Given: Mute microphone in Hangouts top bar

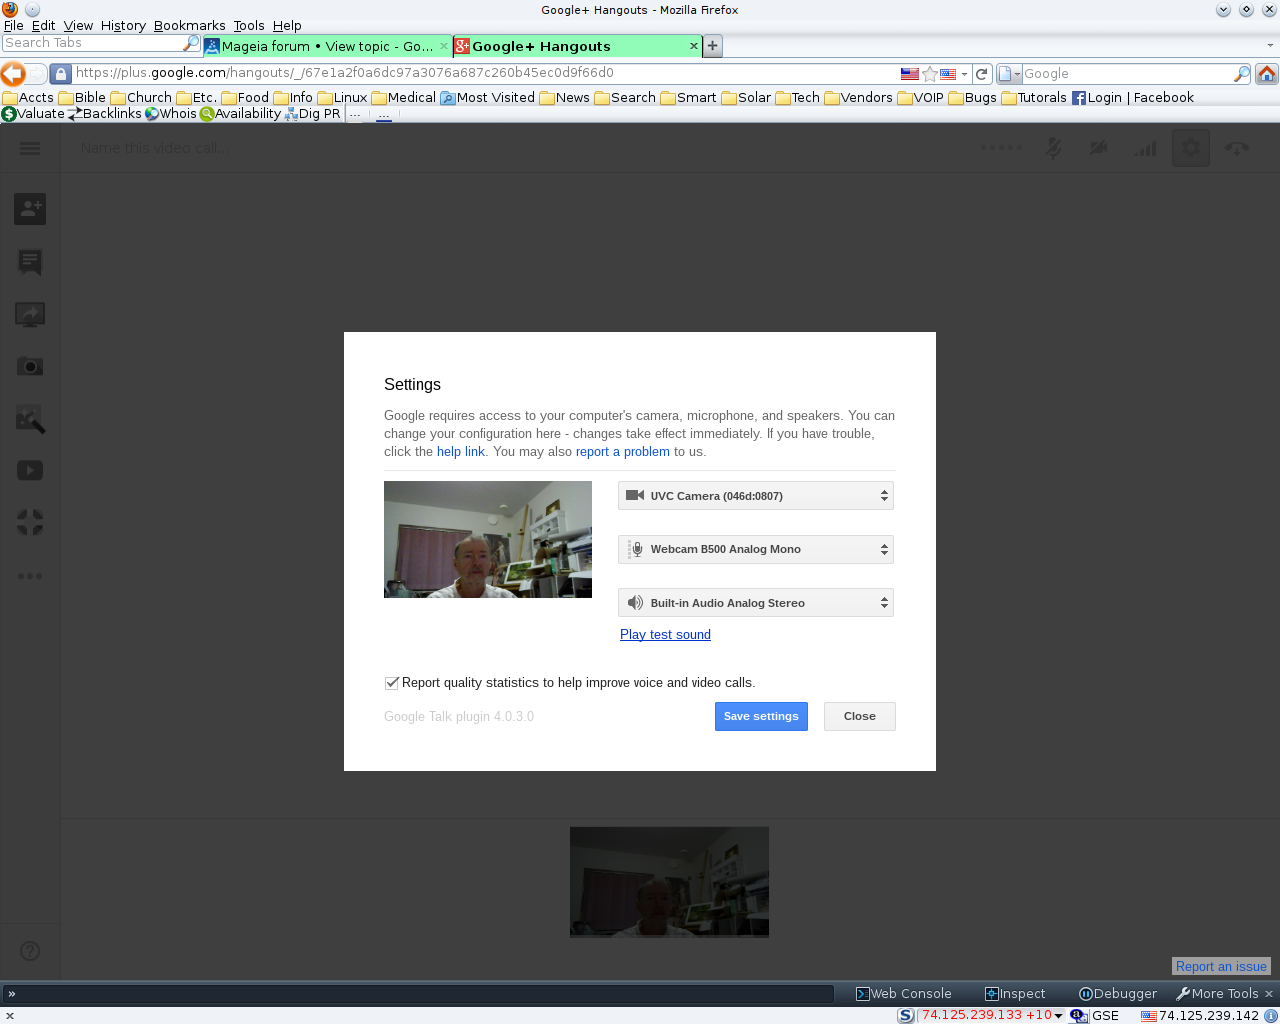Looking at the screenshot, I should pos(1054,148).
